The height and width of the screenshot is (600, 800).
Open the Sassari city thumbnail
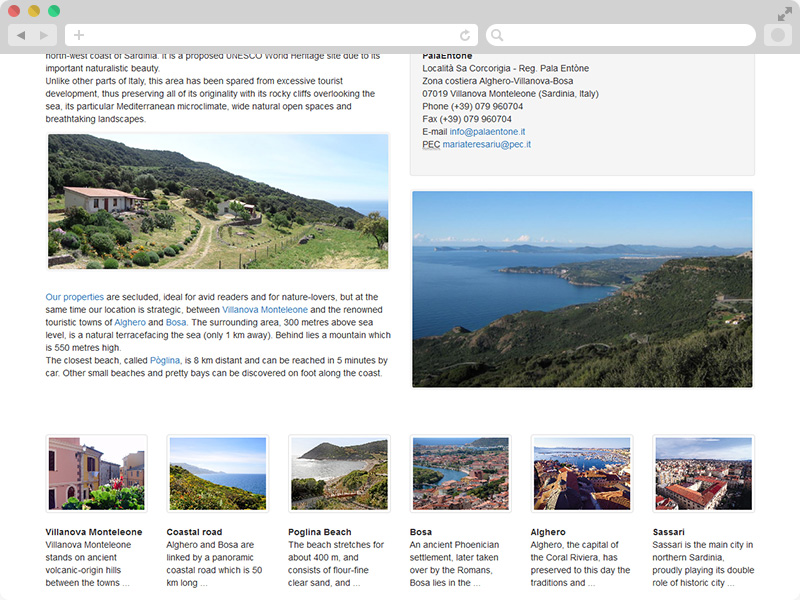tap(704, 473)
